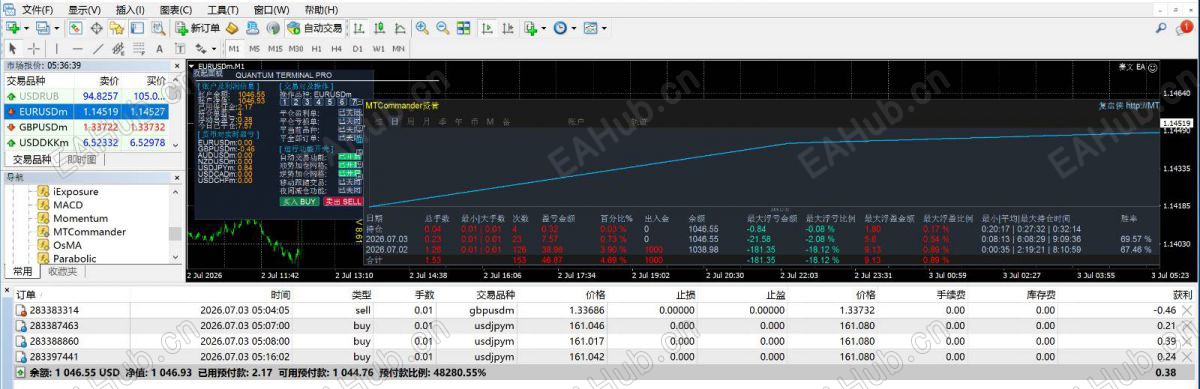Open the 图表(C) menu

(x=176, y=9)
